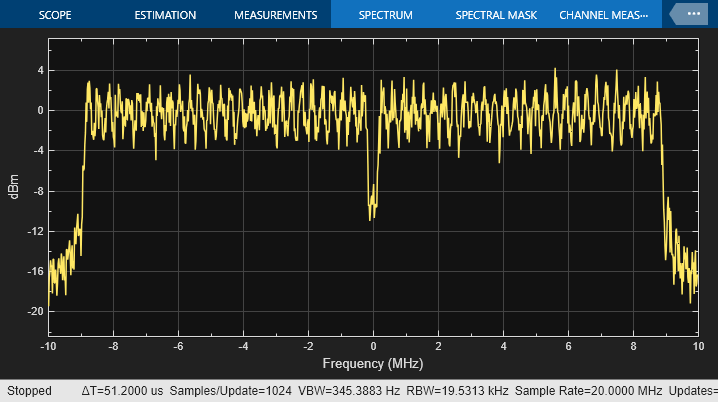Click the dBm y-axis label
Screen dimensions: 718x402
pyautogui.click(x=13, y=189)
